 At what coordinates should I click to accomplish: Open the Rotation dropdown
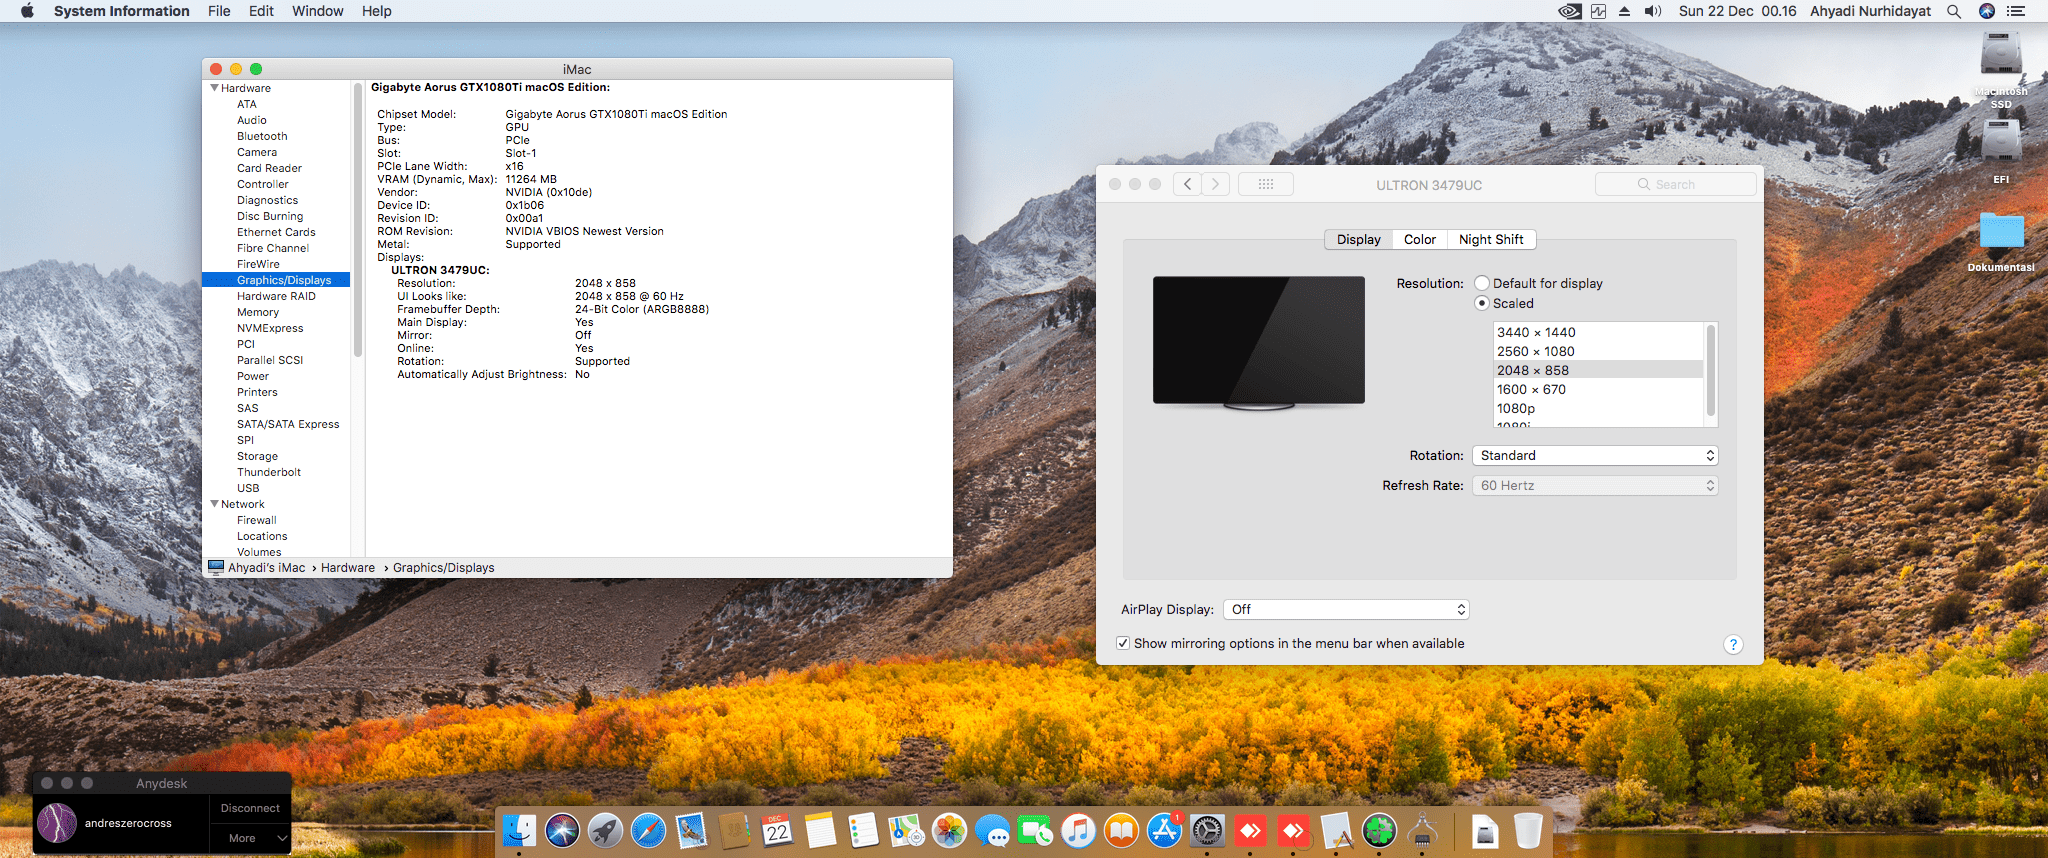tap(1595, 455)
